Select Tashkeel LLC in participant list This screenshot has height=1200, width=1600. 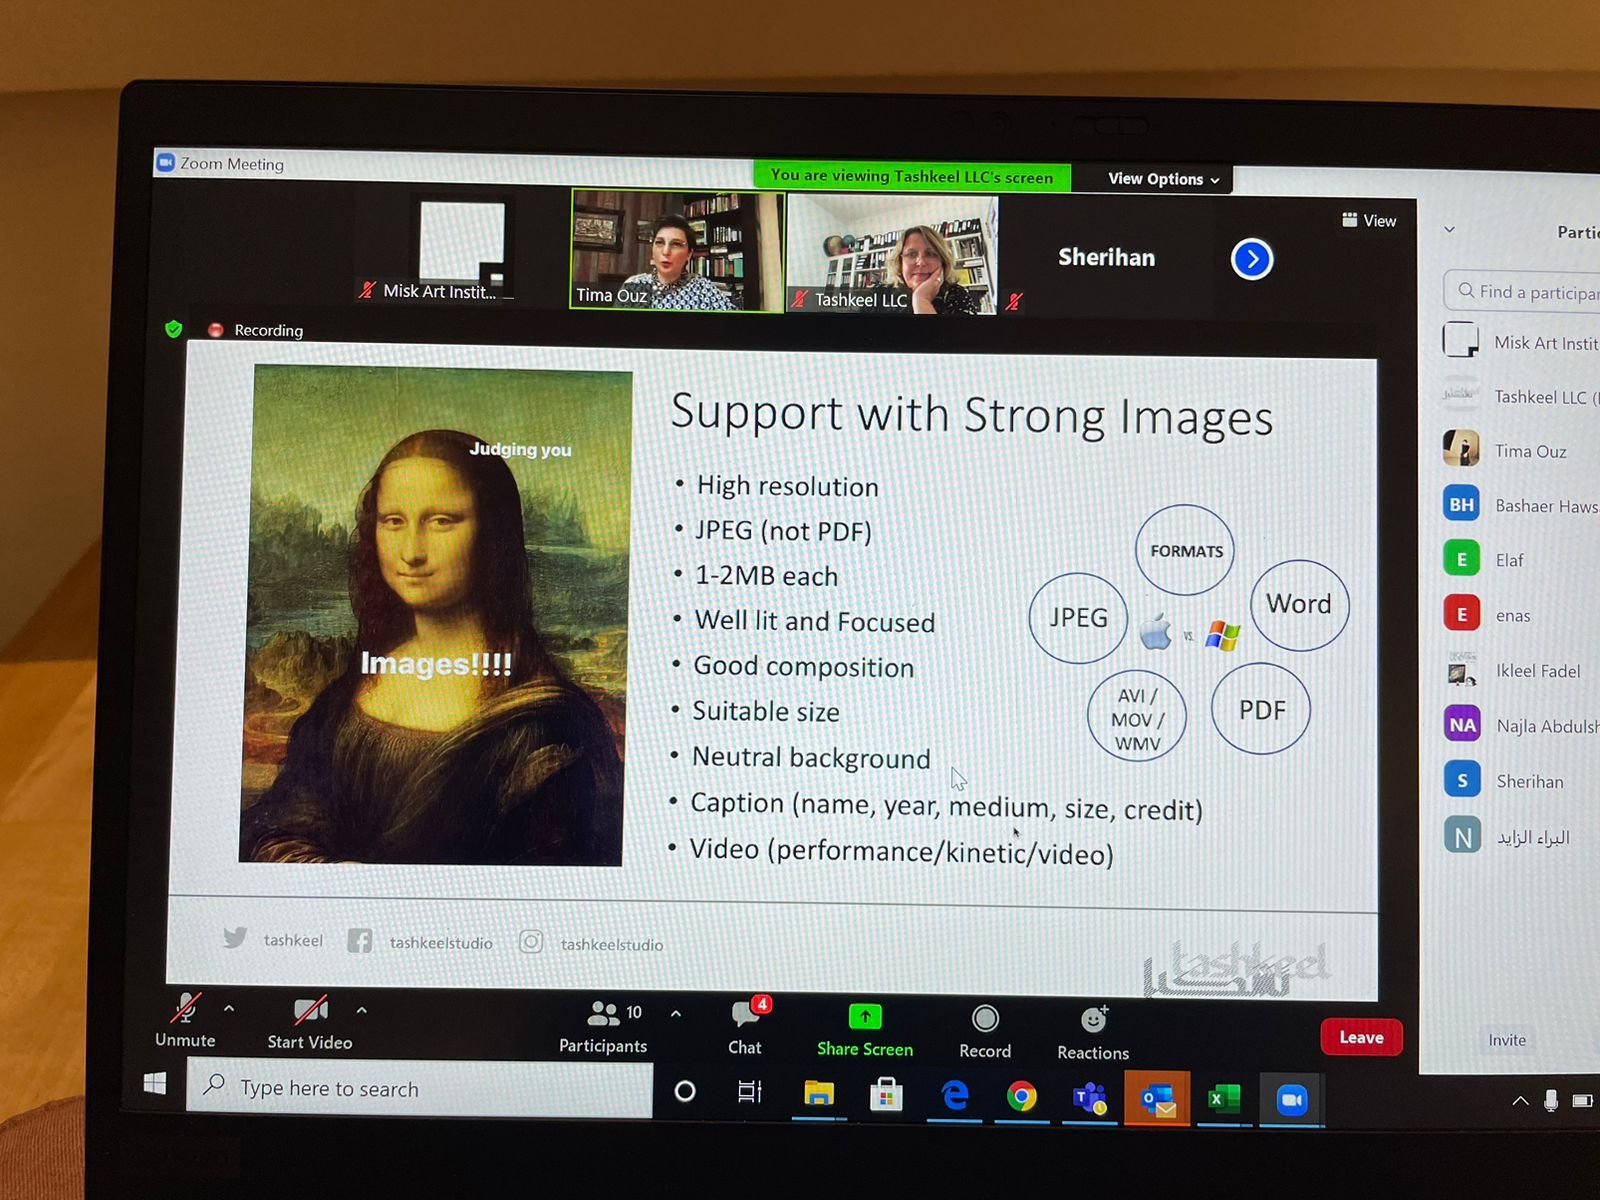(x=1521, y=396)
